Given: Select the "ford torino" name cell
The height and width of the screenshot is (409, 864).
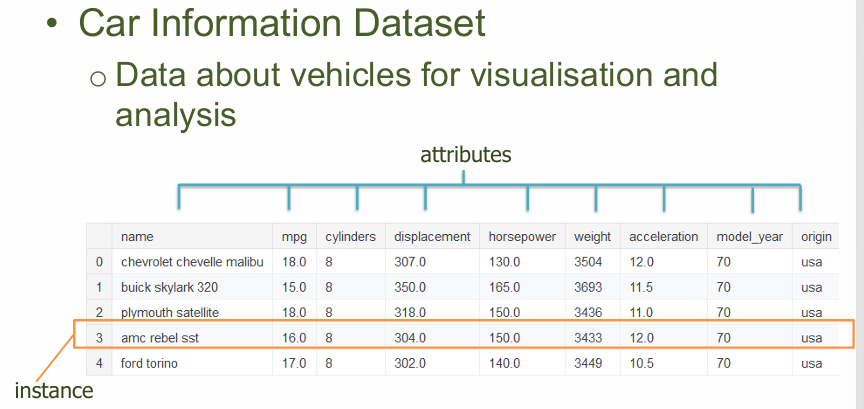Looking at the screenshot, I should pyautogui.click(x=149, y=363).
